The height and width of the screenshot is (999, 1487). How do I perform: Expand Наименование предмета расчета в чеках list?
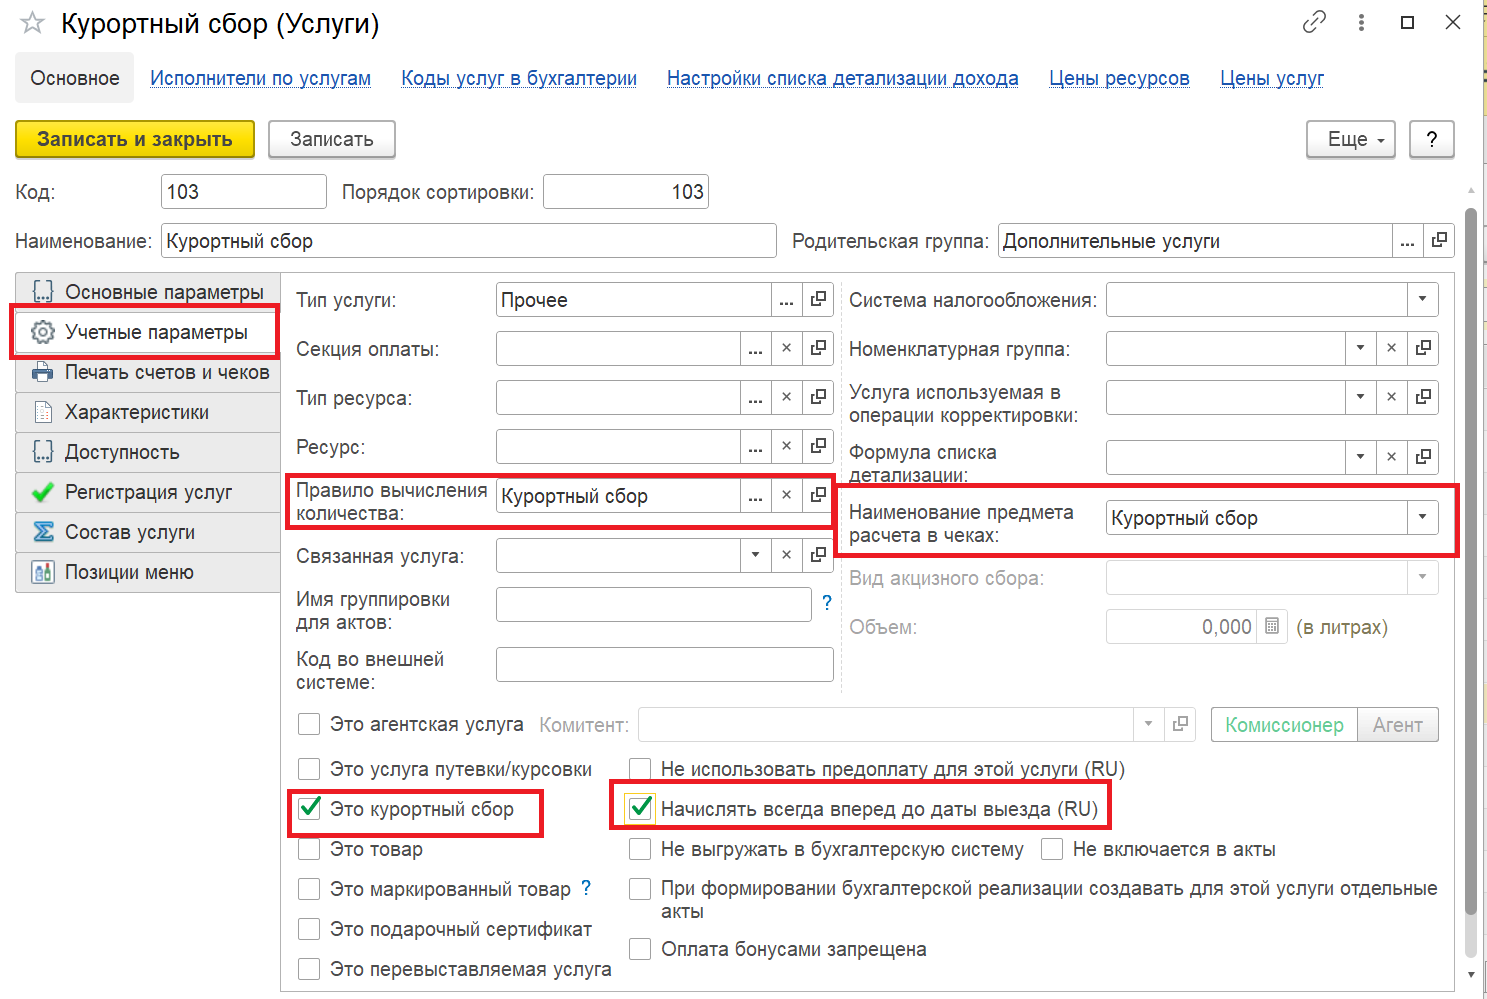pos(1423,517)
